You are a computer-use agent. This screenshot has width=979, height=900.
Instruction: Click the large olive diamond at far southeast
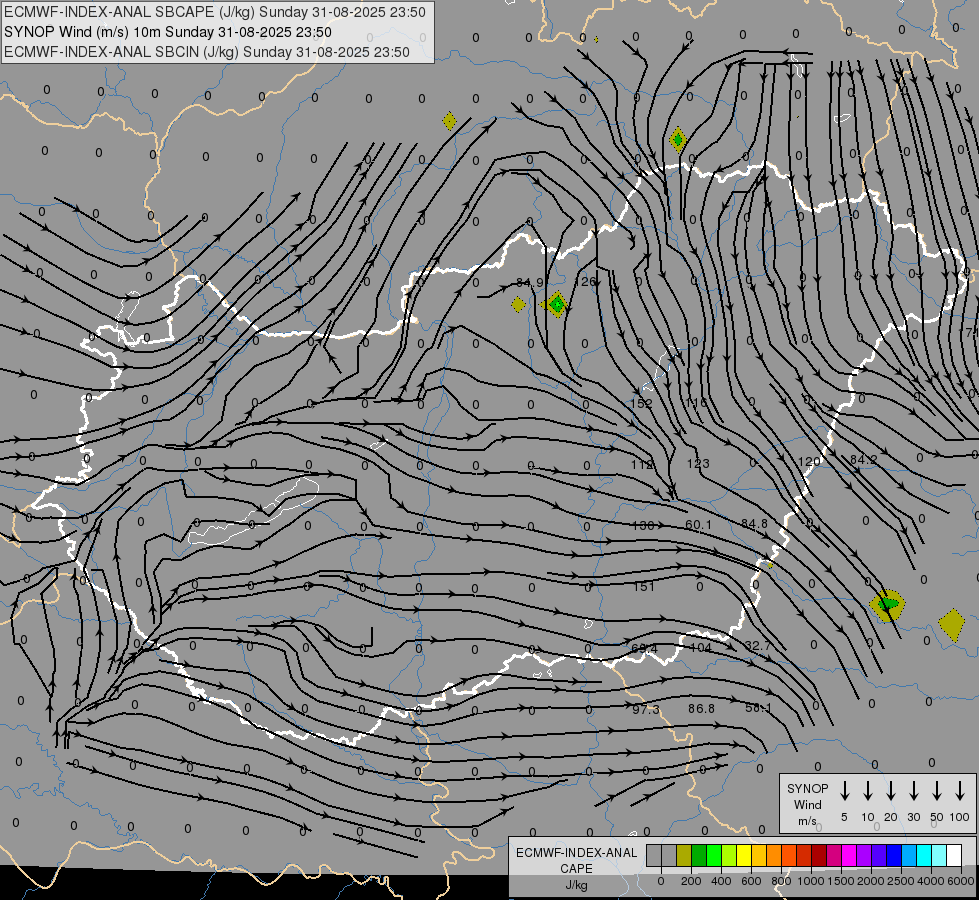(952, 625)
